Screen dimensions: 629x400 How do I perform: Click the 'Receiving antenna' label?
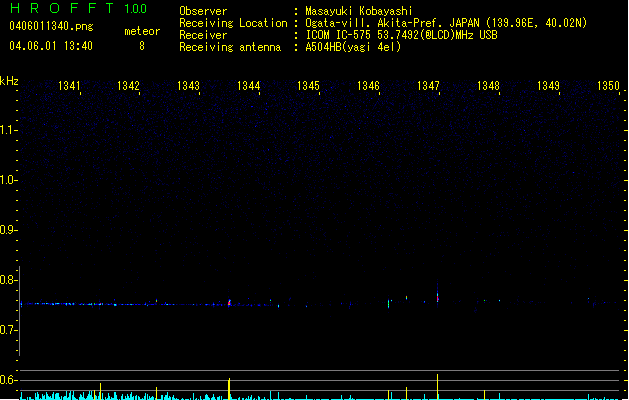coord(230,47)
